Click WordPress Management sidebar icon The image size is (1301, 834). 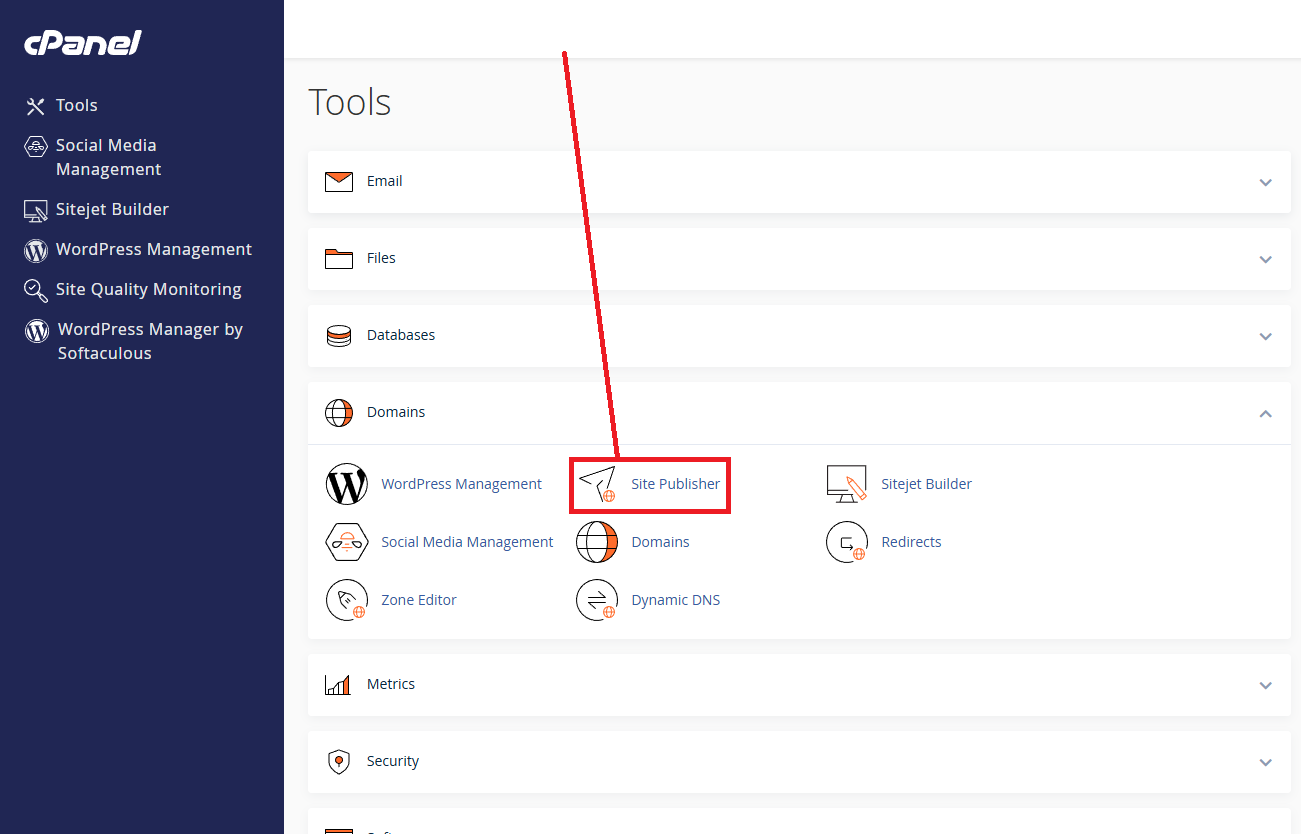click(36, 250)
